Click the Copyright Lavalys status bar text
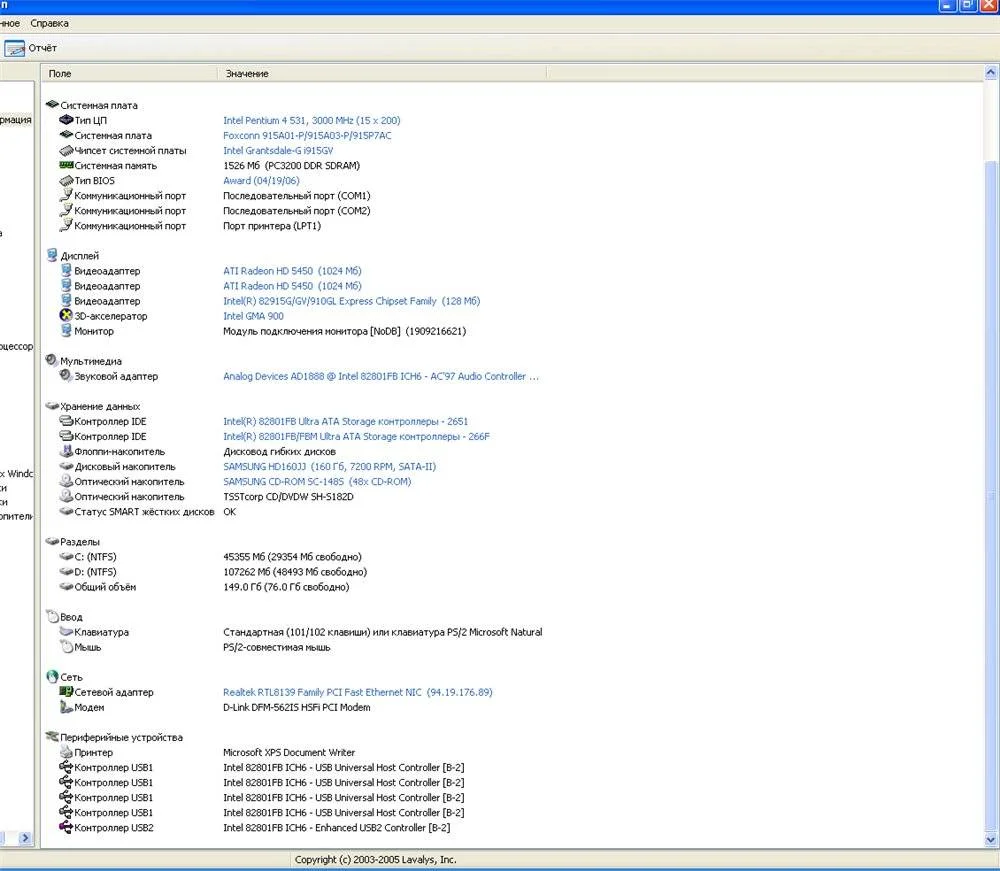Screen dimensions: 1000x871 (376, 860)
